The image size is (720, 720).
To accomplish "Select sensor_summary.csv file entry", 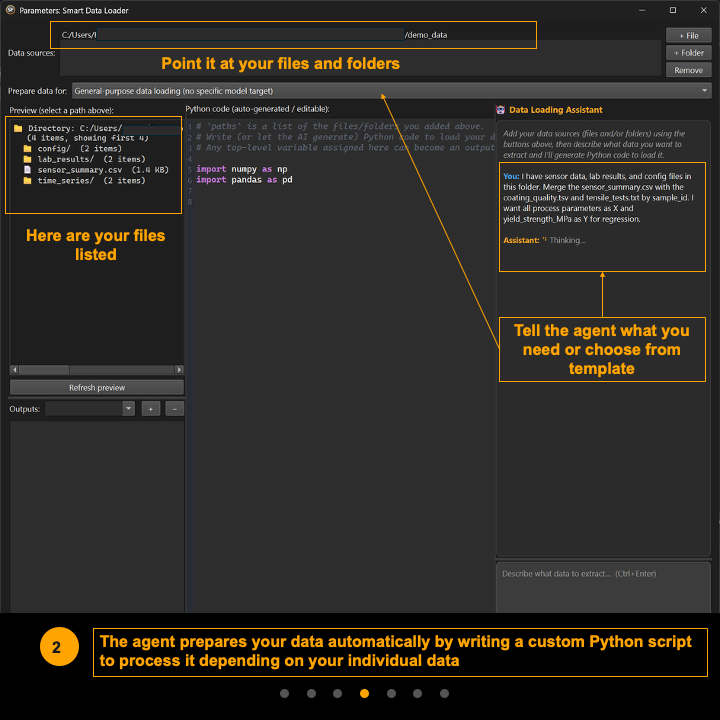I will point(102,170).
